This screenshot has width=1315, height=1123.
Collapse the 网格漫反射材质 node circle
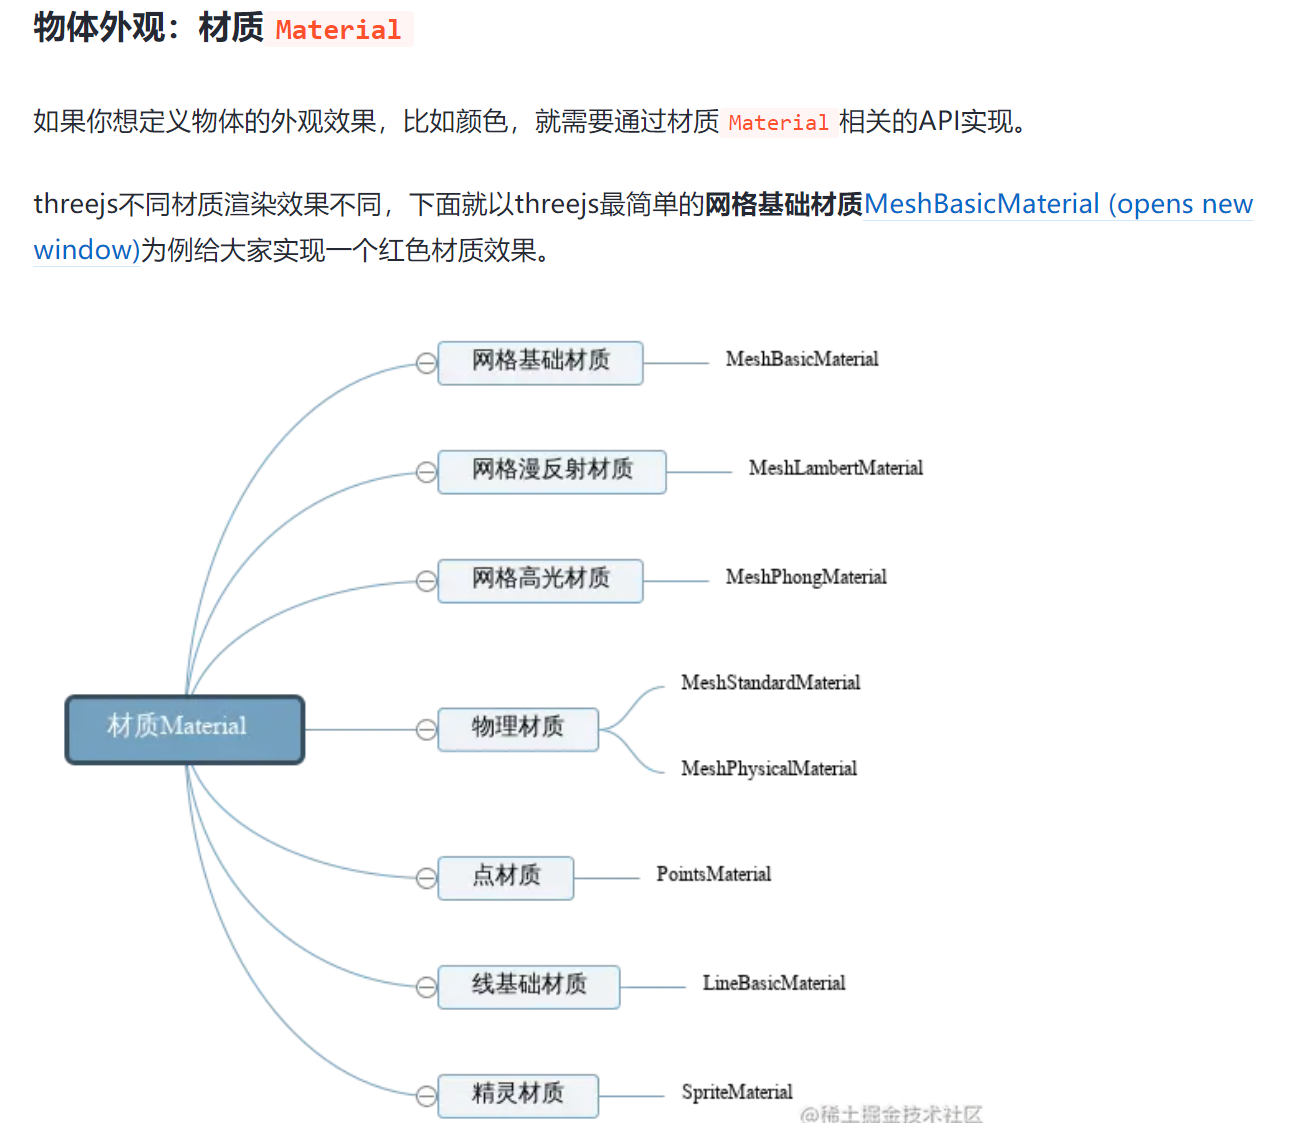(426, 472)
